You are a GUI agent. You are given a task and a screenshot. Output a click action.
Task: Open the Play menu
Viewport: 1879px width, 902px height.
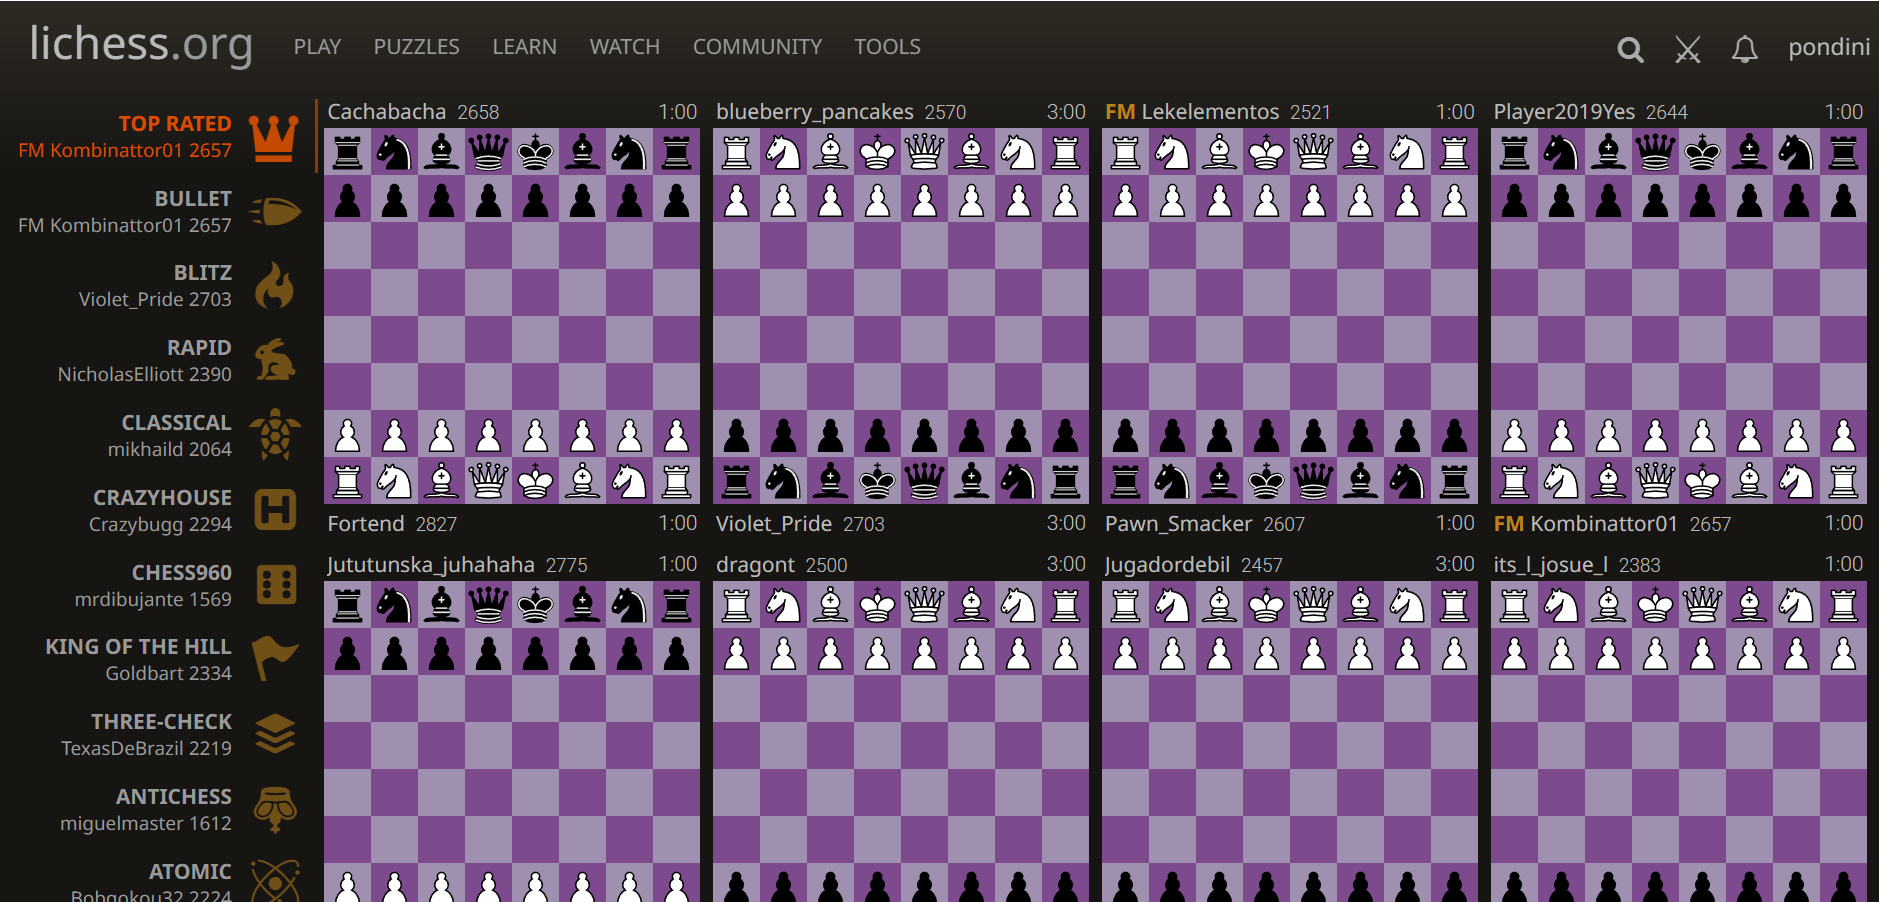pos(317,47)
